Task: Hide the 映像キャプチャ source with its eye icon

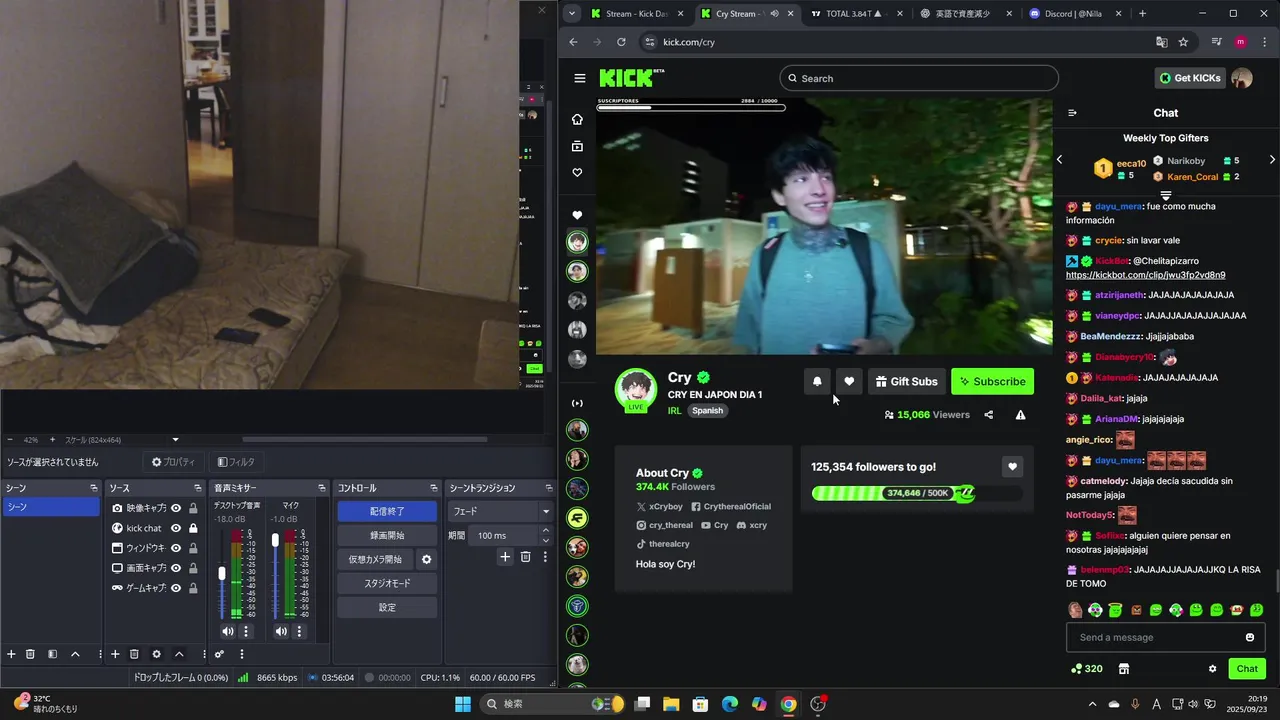Action: (x=176, y=508)
